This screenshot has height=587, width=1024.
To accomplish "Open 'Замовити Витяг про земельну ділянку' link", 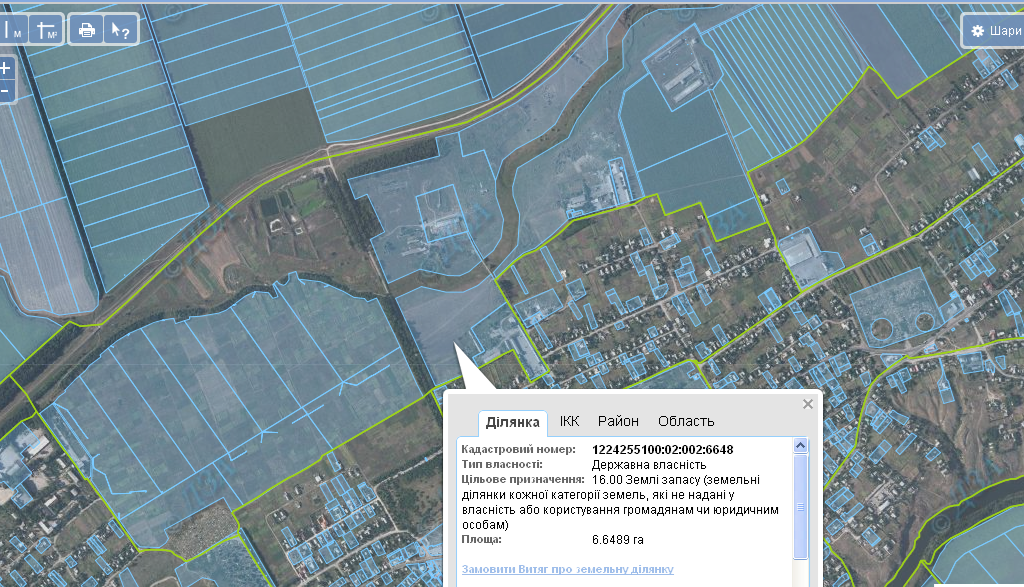I will [567, 569].
